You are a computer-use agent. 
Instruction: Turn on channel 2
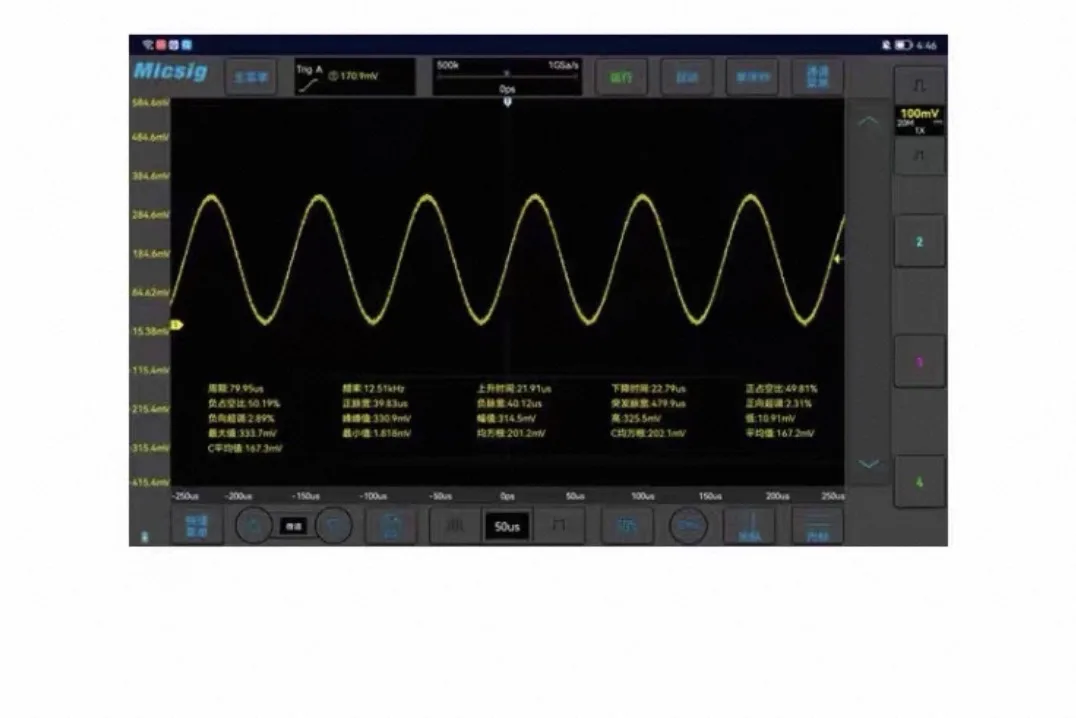tap(920, 242)
